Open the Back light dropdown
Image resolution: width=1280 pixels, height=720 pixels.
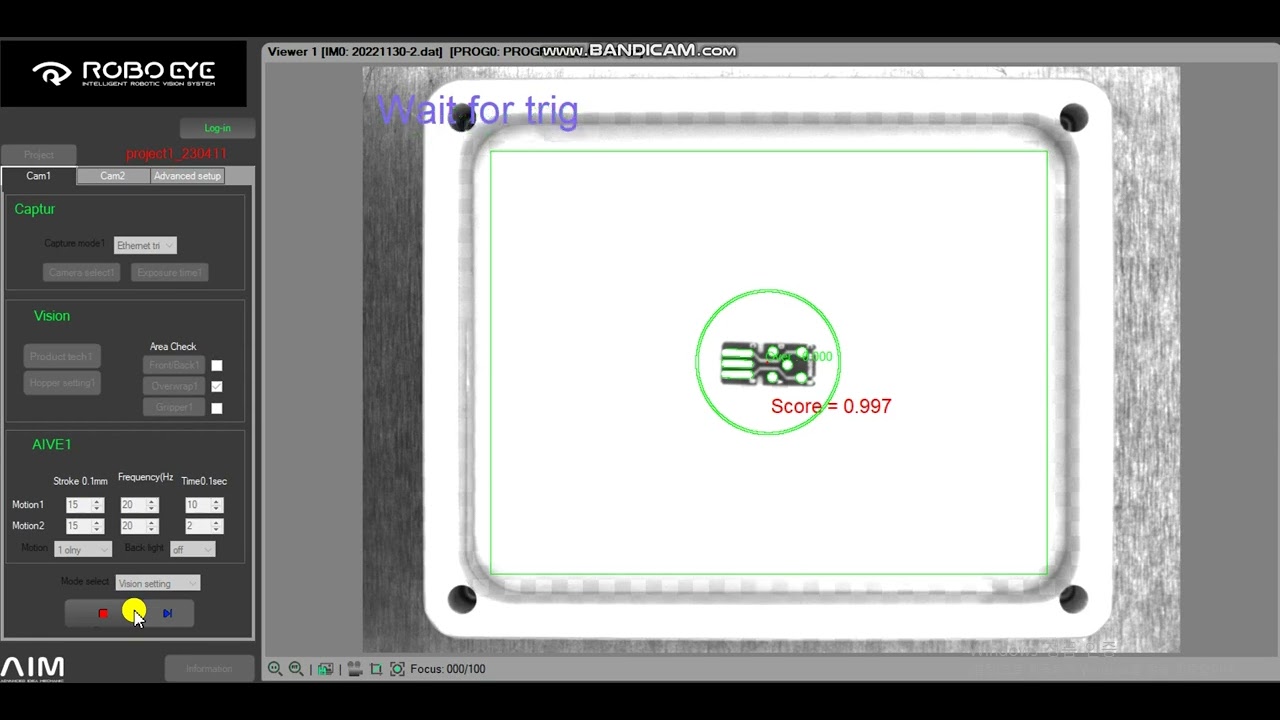193,549
